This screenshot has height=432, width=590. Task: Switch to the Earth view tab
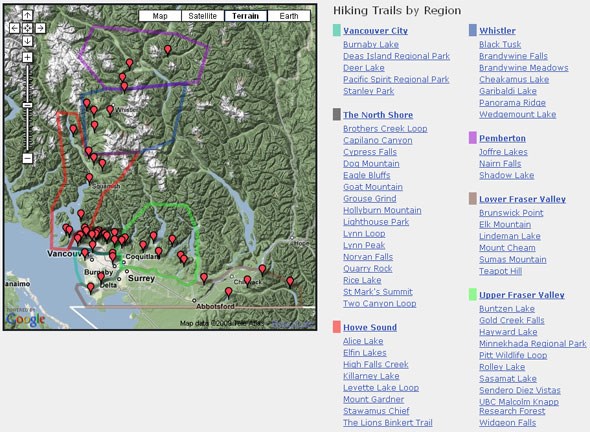(x=289, y=16)
